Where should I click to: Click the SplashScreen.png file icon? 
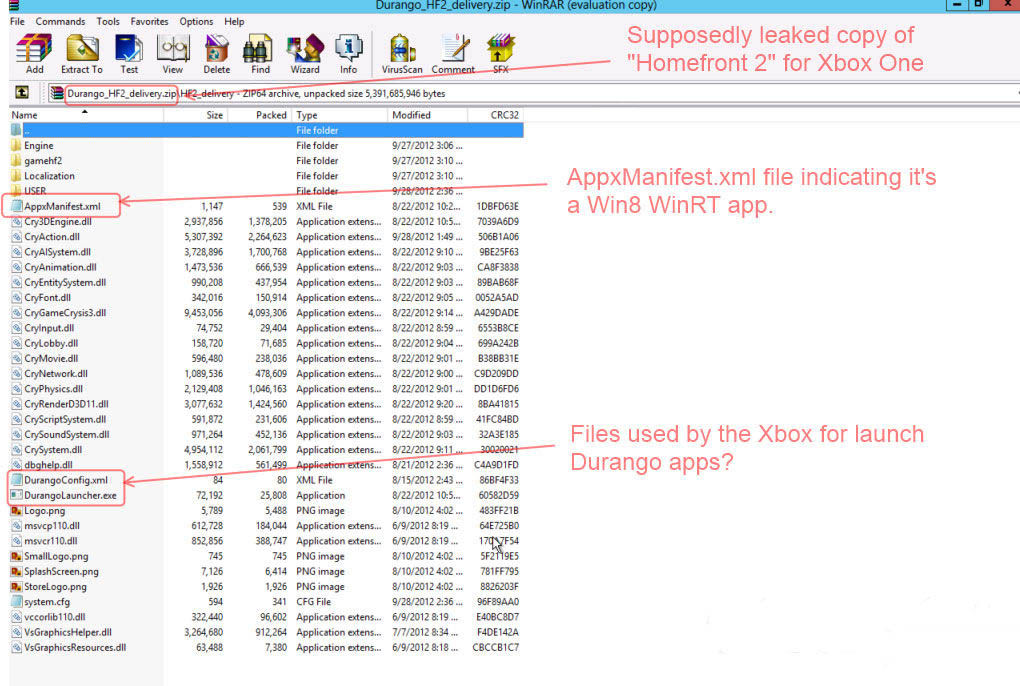pyautogui.click(x=16, y=572)
